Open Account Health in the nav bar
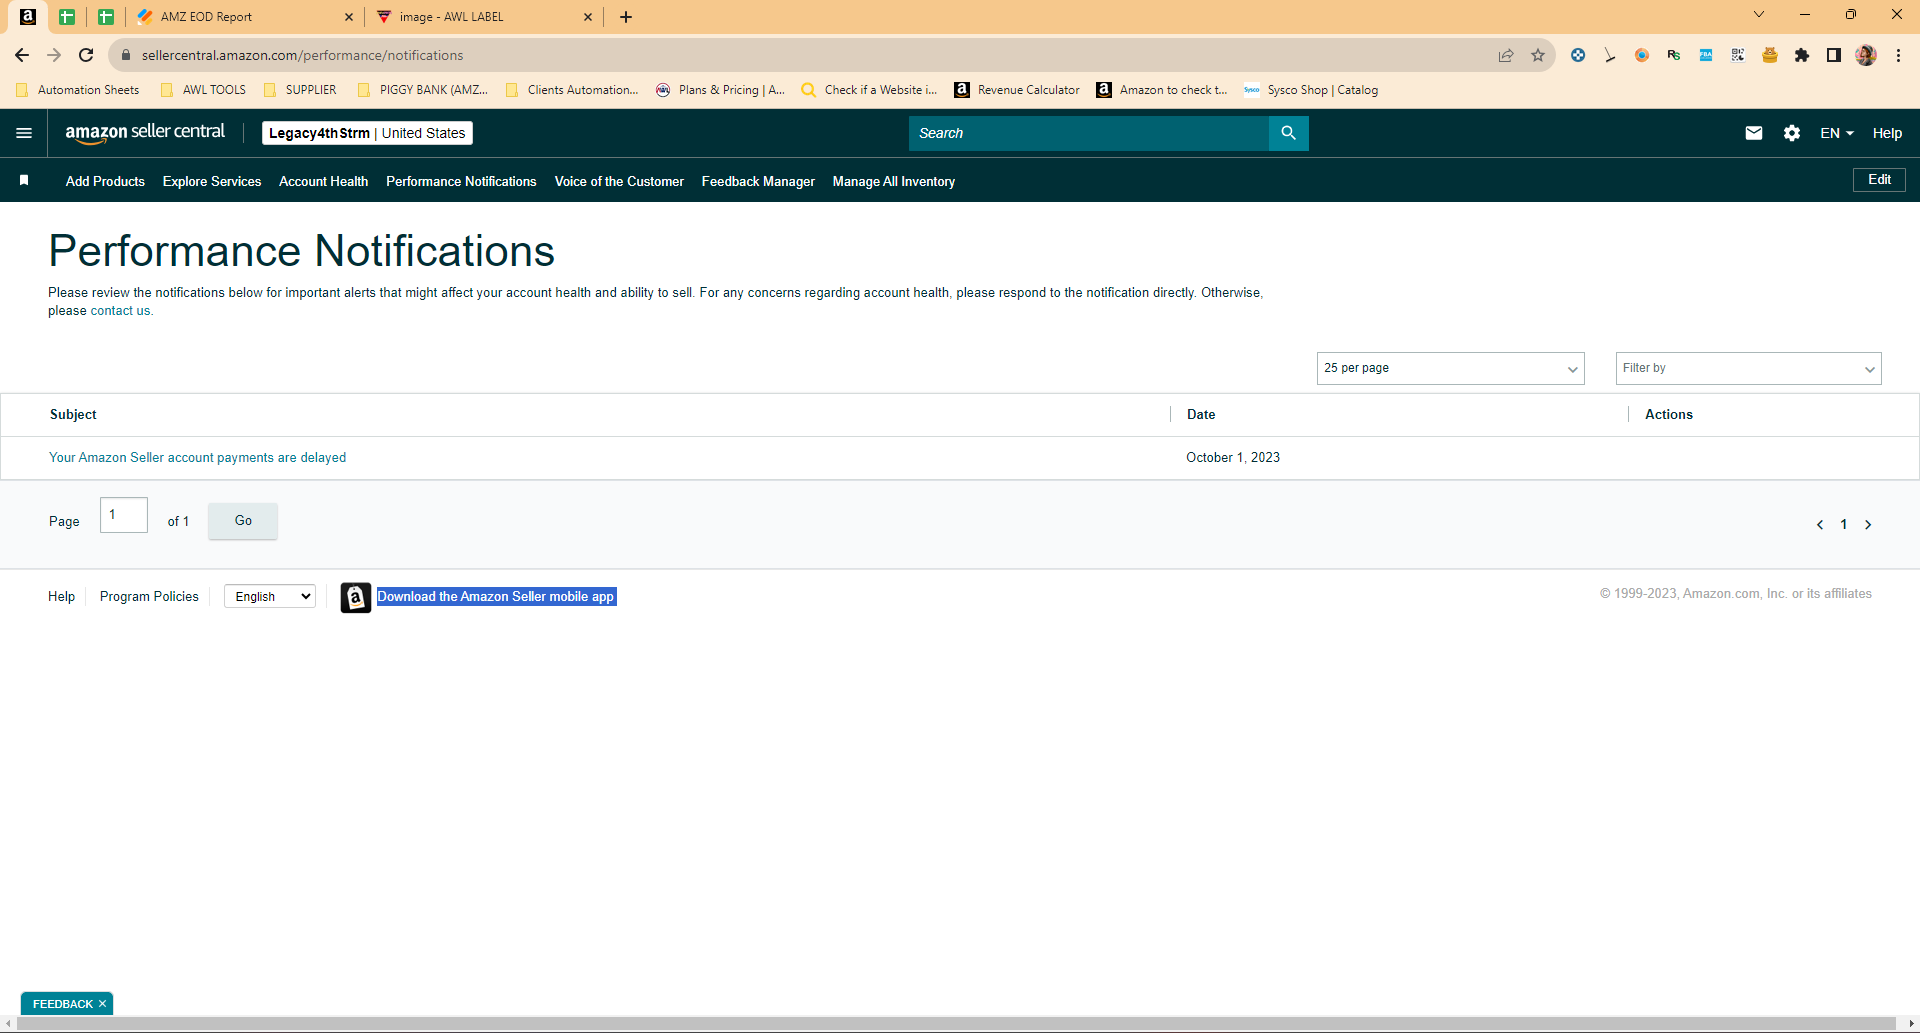 pyautogui.click(x=323, y=181)
